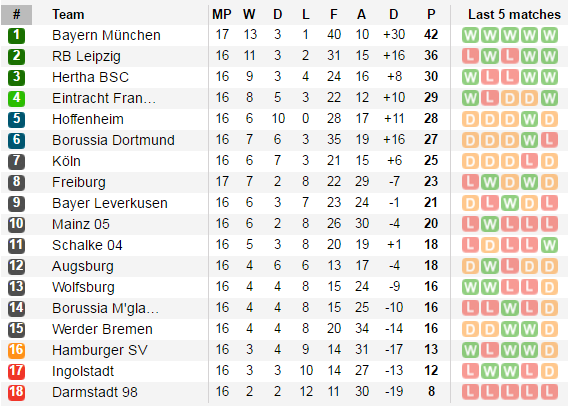Click RB Leipzig's first loss form icon

470,56
